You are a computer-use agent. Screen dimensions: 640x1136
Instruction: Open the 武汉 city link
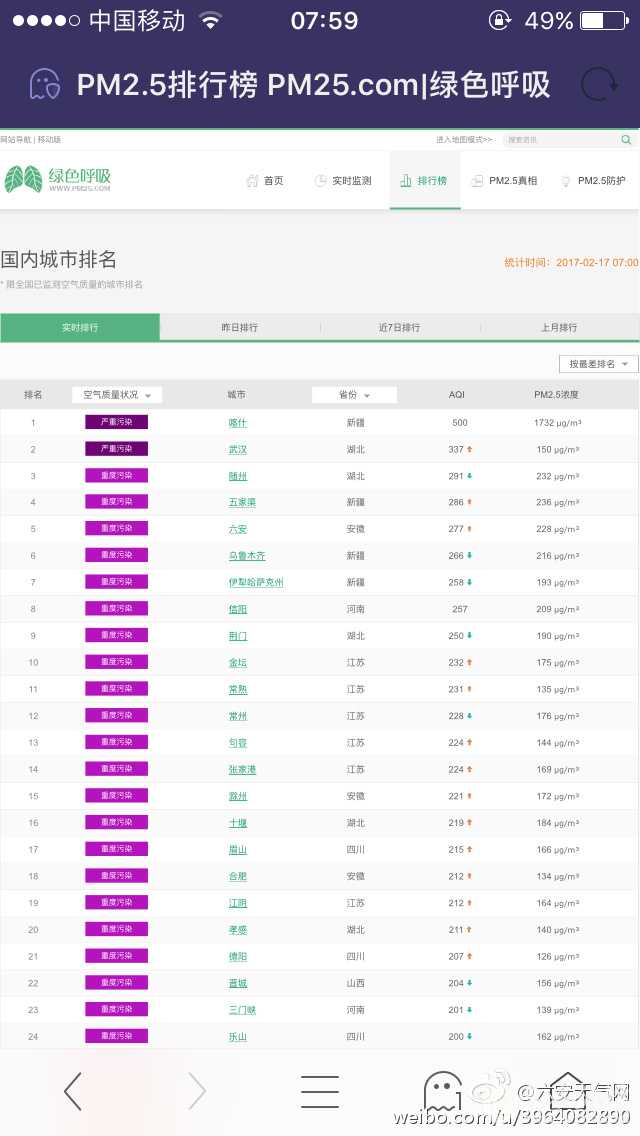pos(238,450)
